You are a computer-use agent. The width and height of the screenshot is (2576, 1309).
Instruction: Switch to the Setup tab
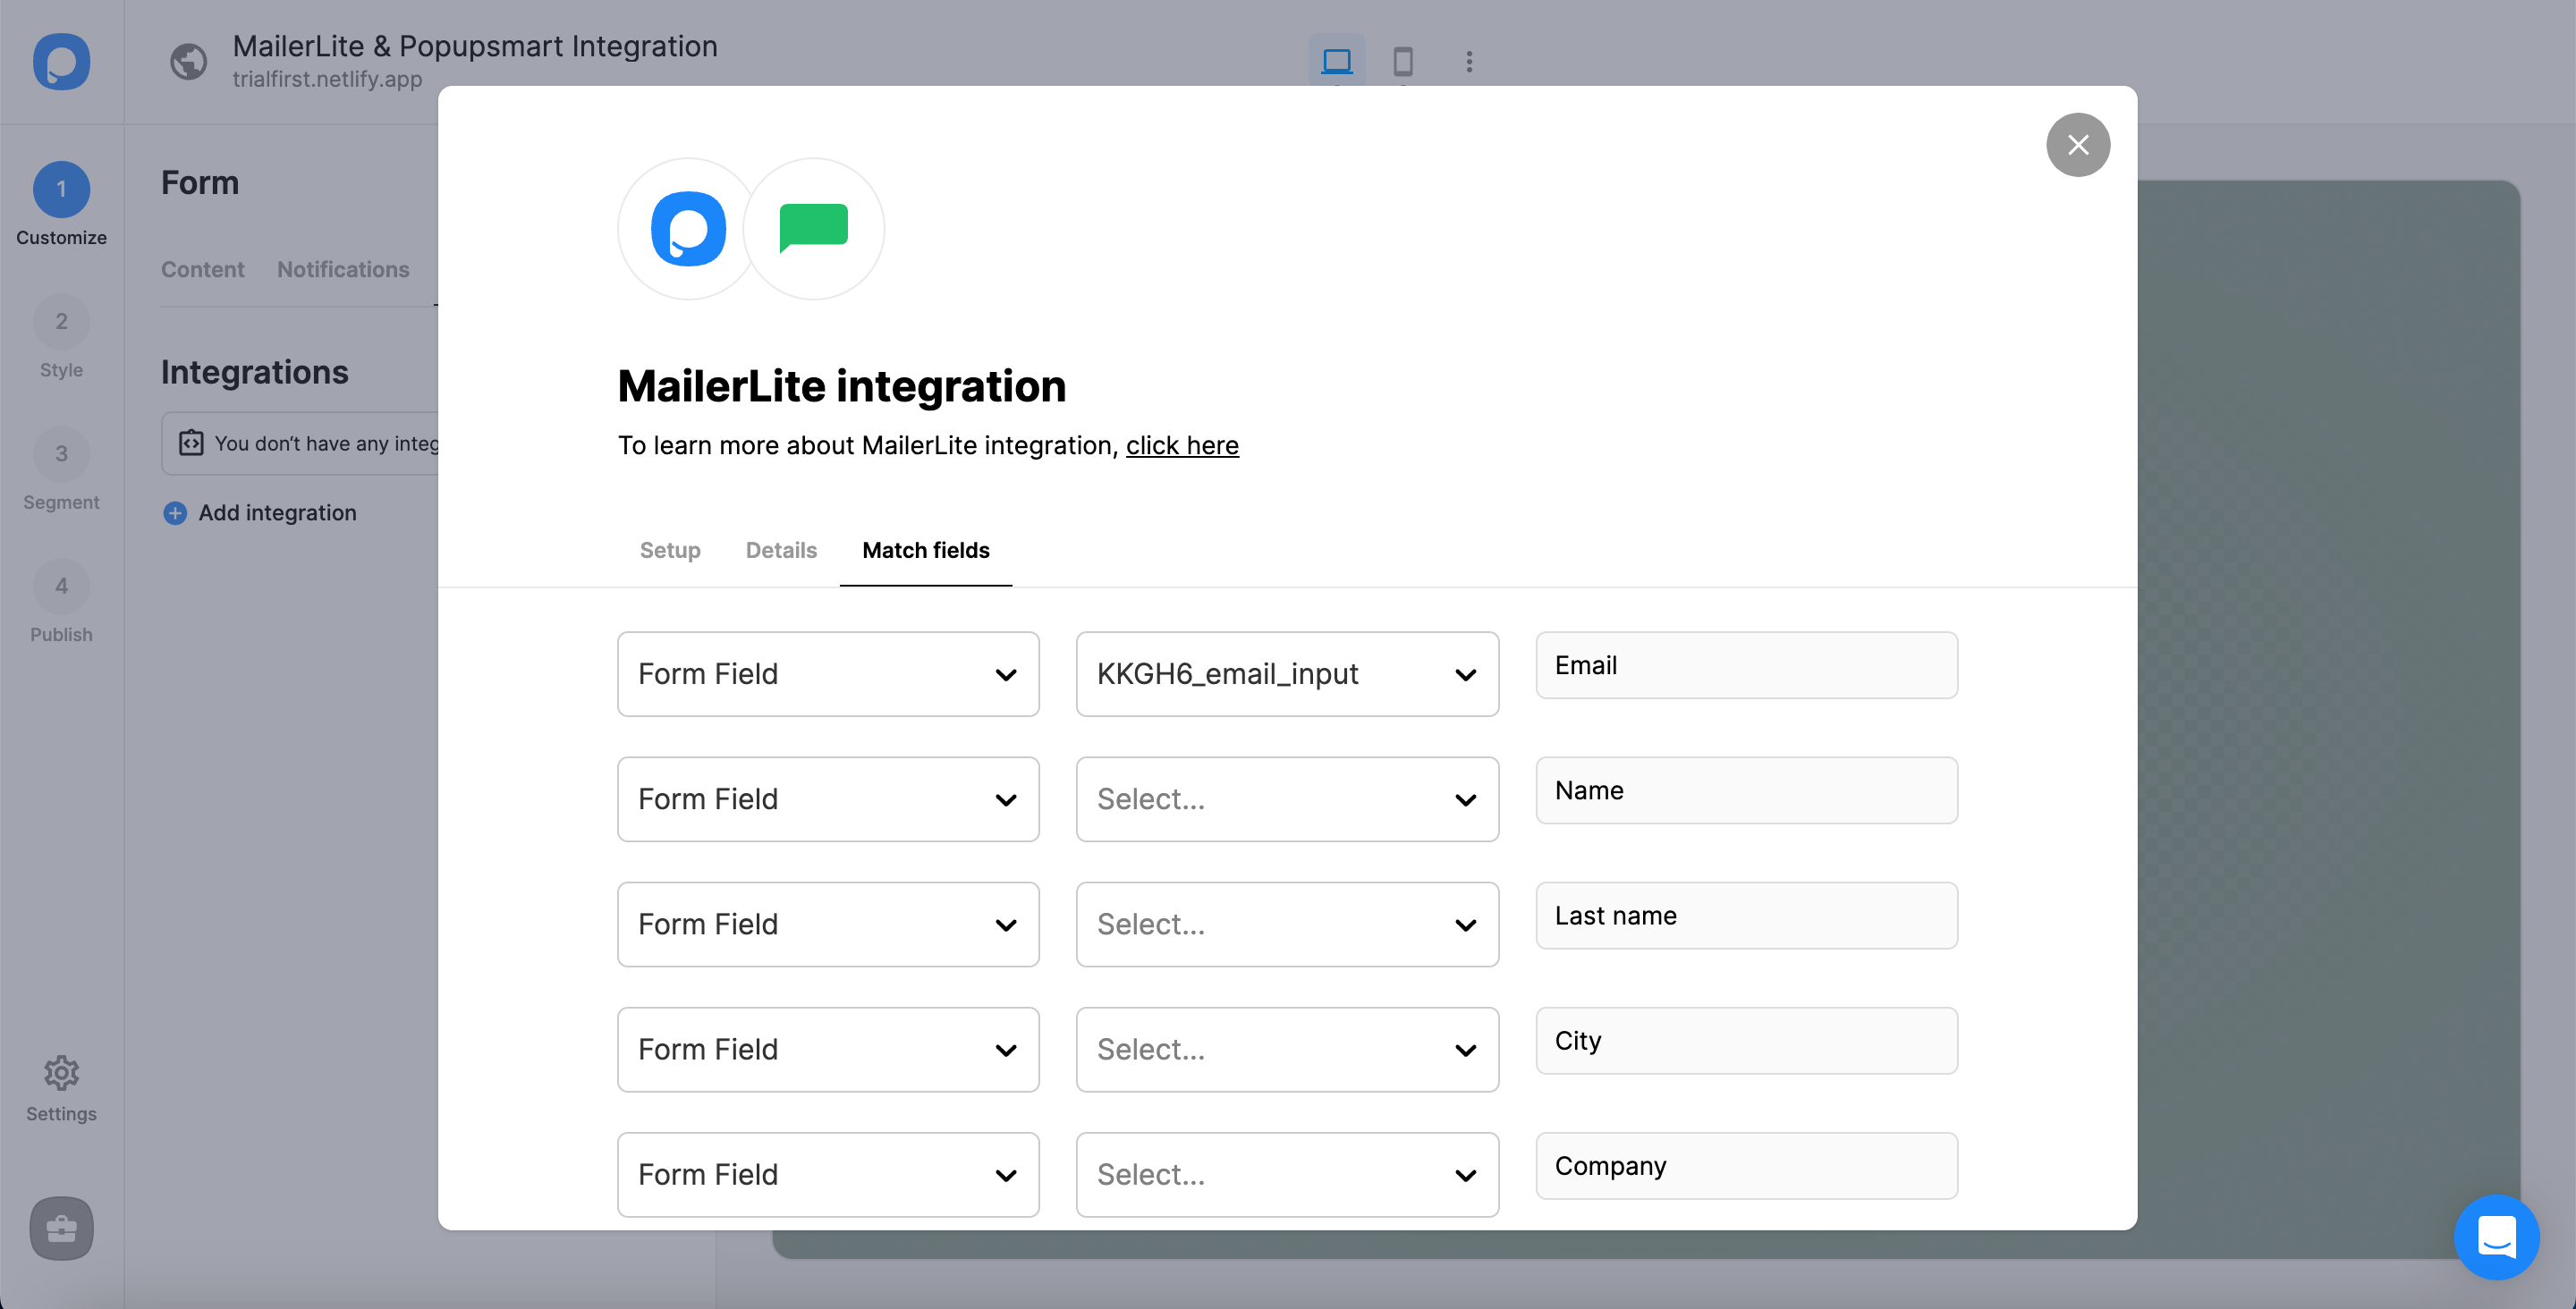[669, 549]
